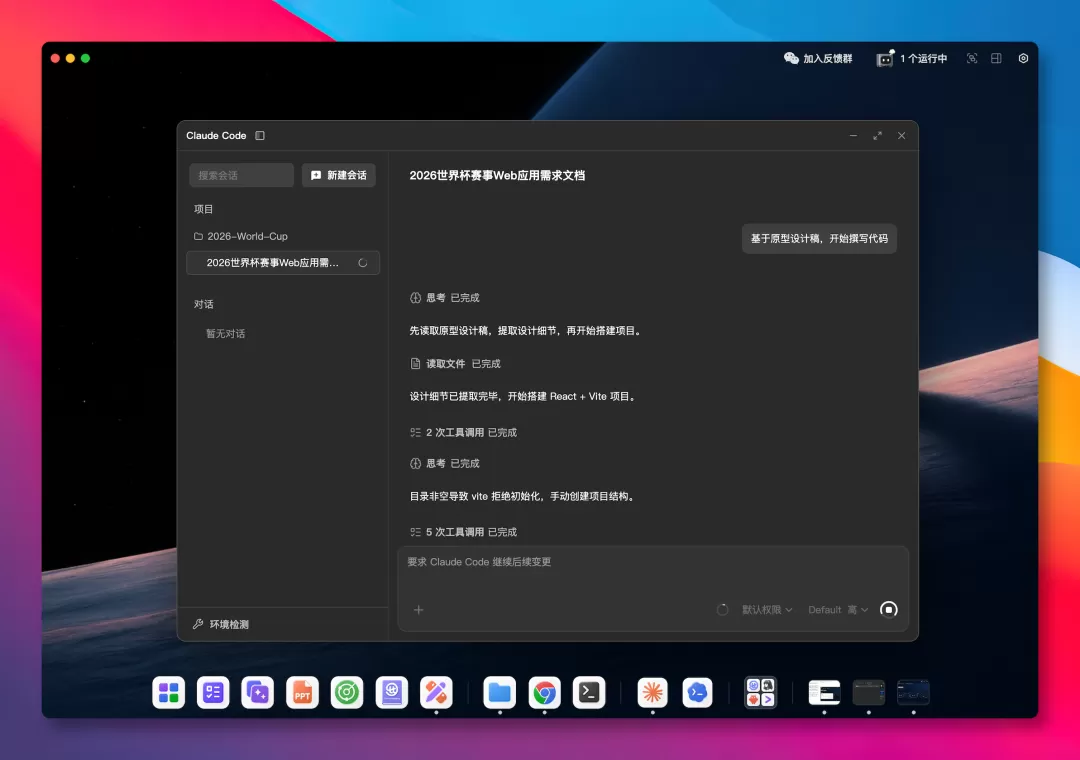Open the grouped apps folder in dock

tap(760, 692)
